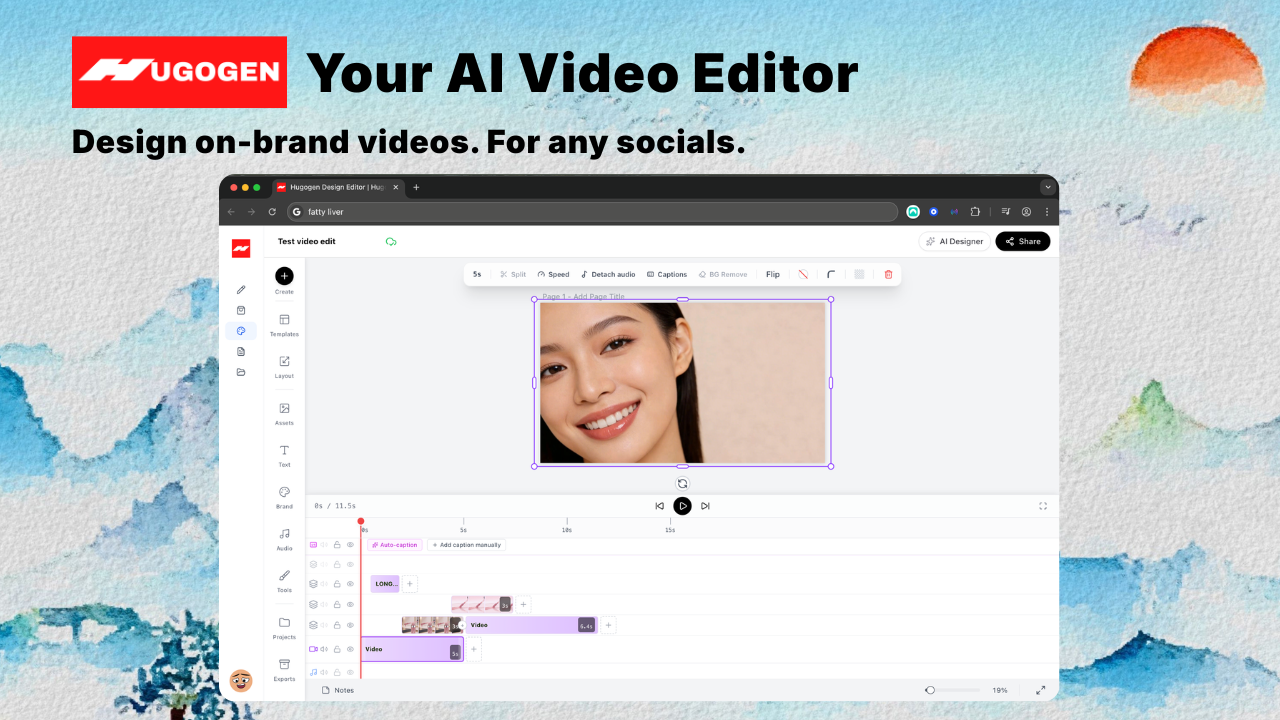Skip to the next clip
The width and height of the screenshot is (1280, 720).
pyautogui.click(x=705, y=506)
